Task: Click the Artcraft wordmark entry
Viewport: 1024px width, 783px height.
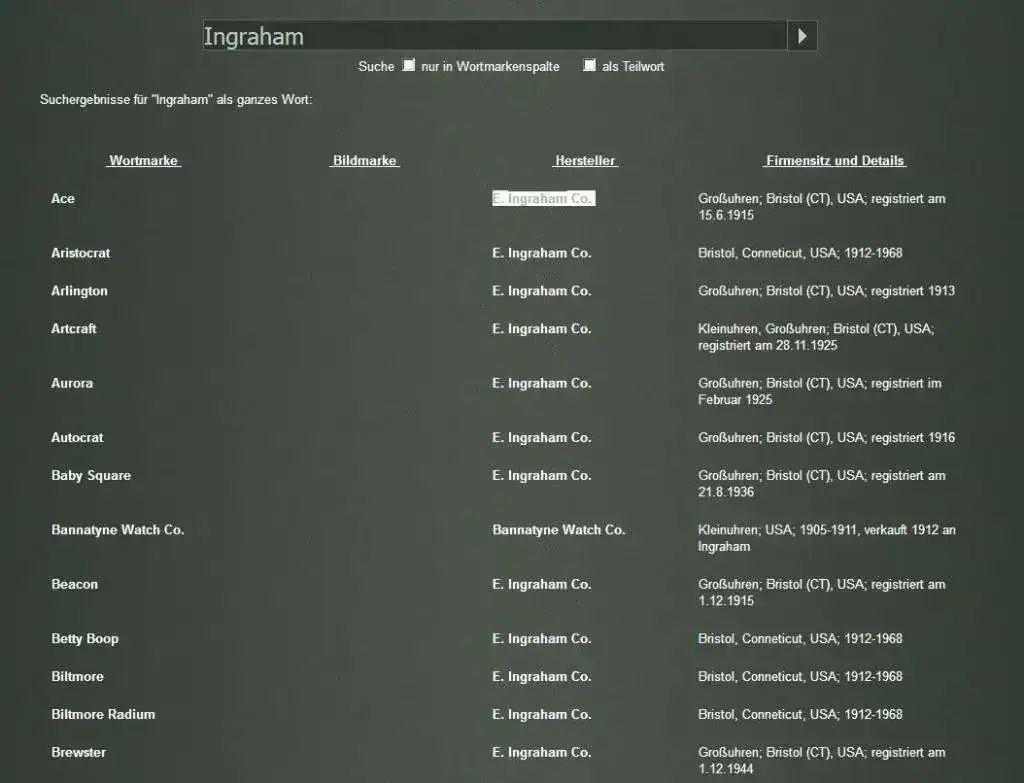Action: 74,329
